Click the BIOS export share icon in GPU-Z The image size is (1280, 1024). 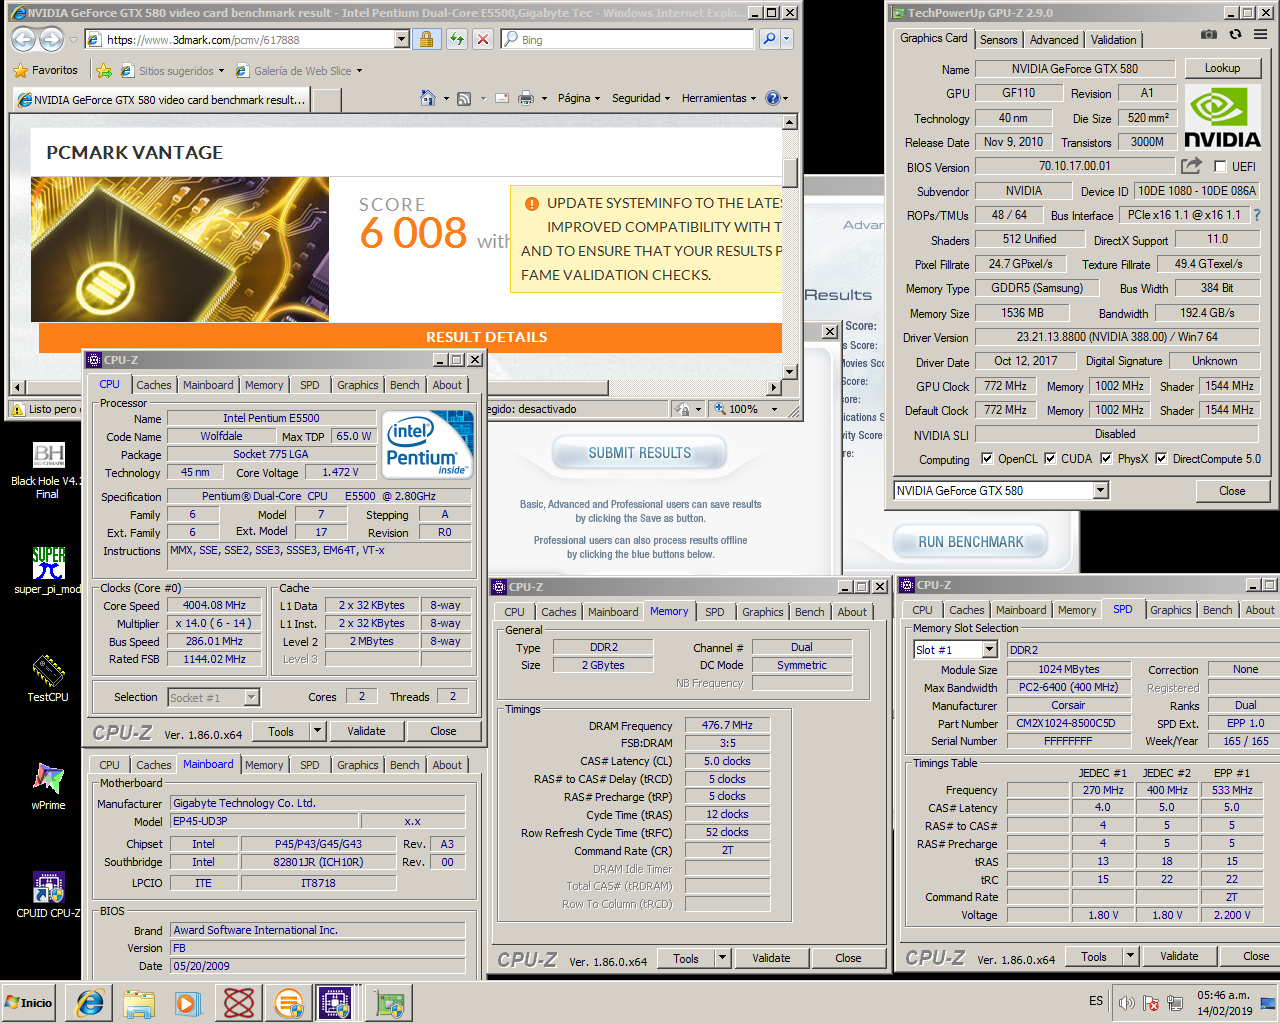tap(1191, 166)
